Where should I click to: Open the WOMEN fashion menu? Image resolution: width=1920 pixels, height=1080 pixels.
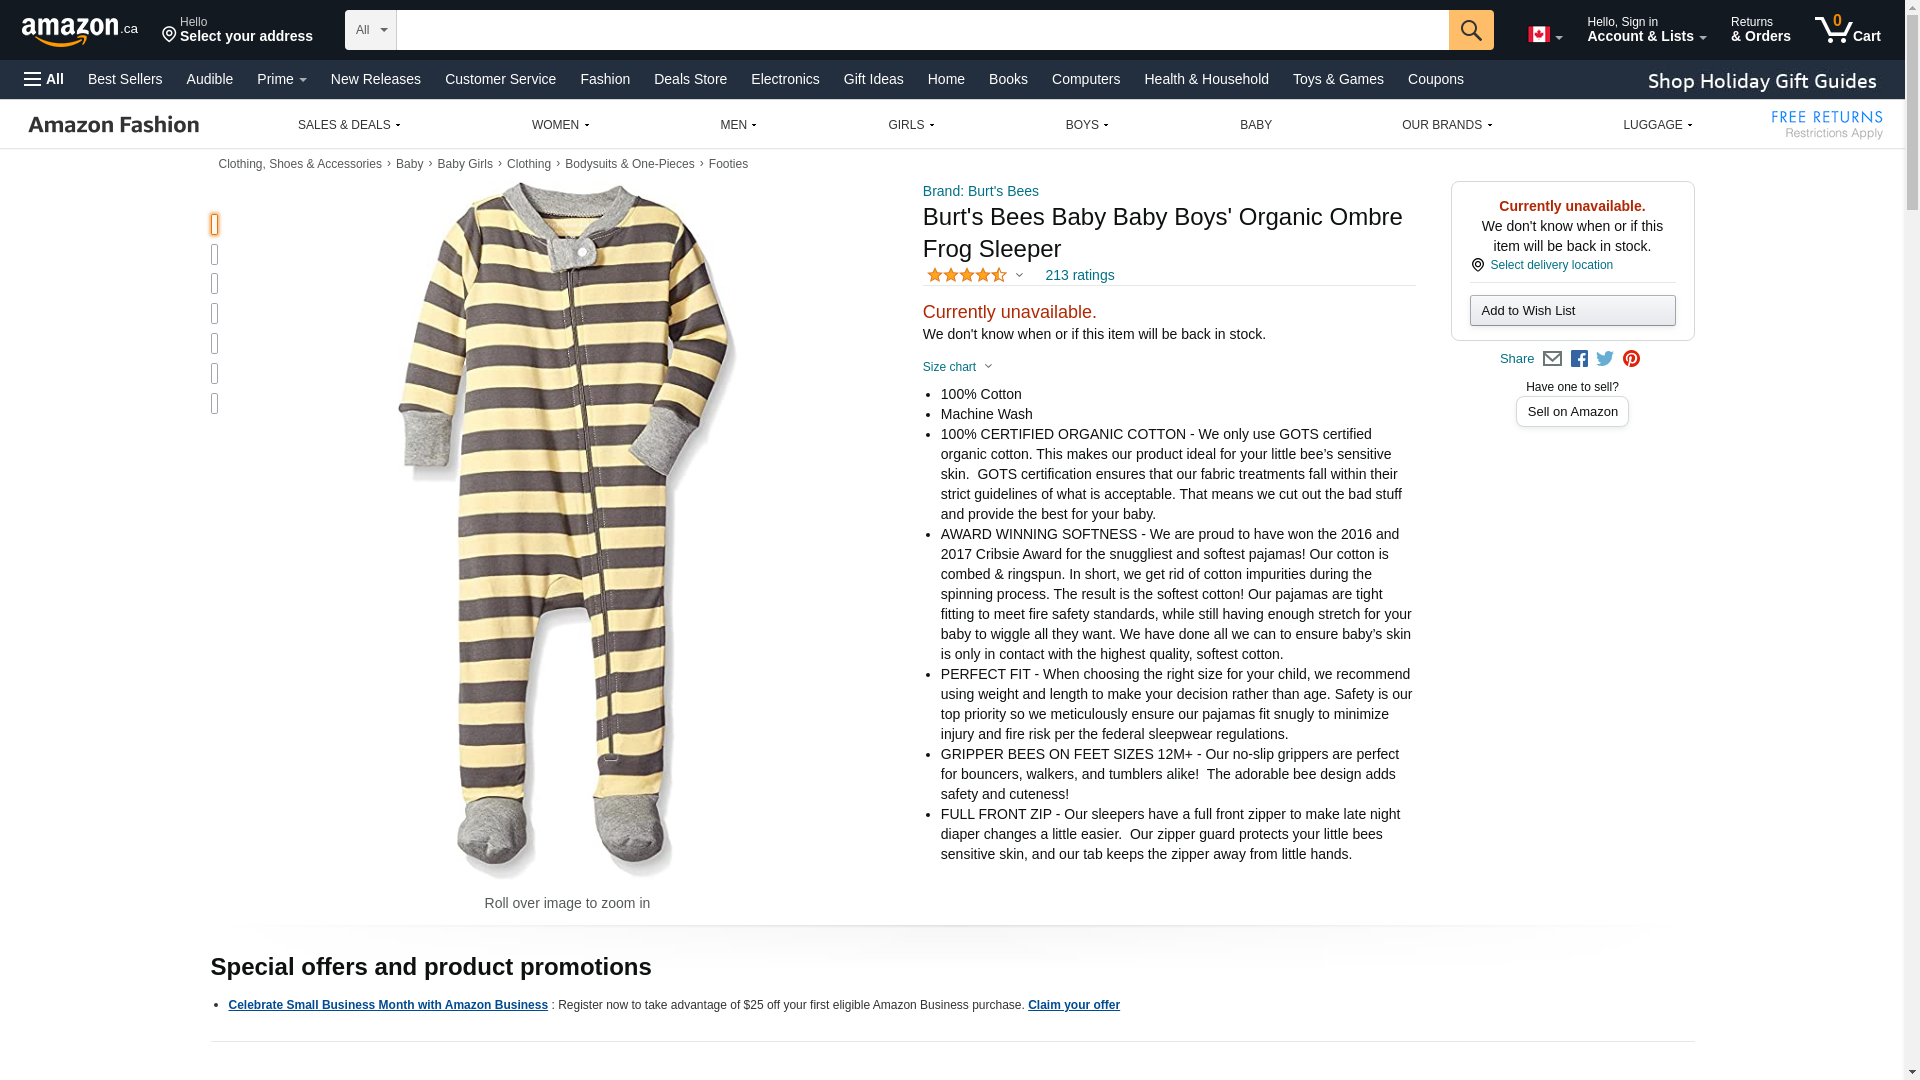point(560,125)
